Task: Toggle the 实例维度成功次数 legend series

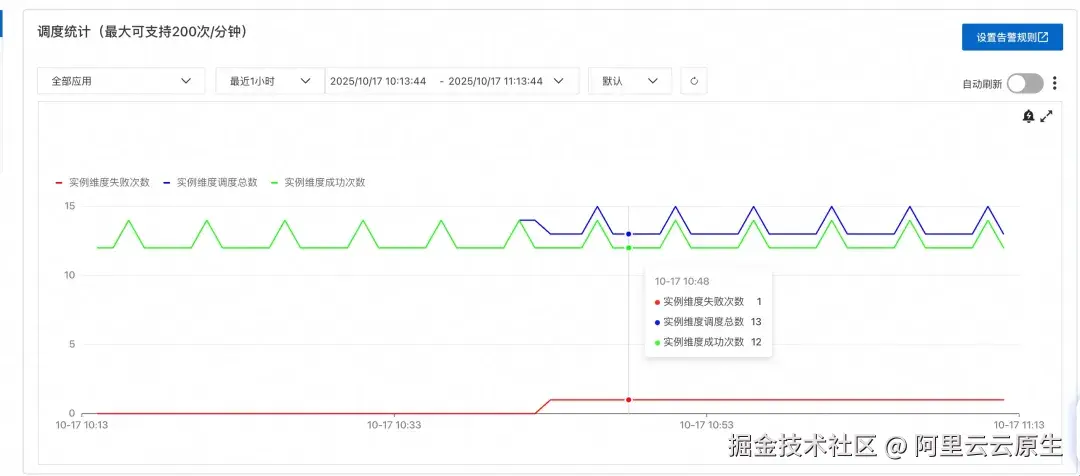Action: pyautogui.click(x=318, y=183)
